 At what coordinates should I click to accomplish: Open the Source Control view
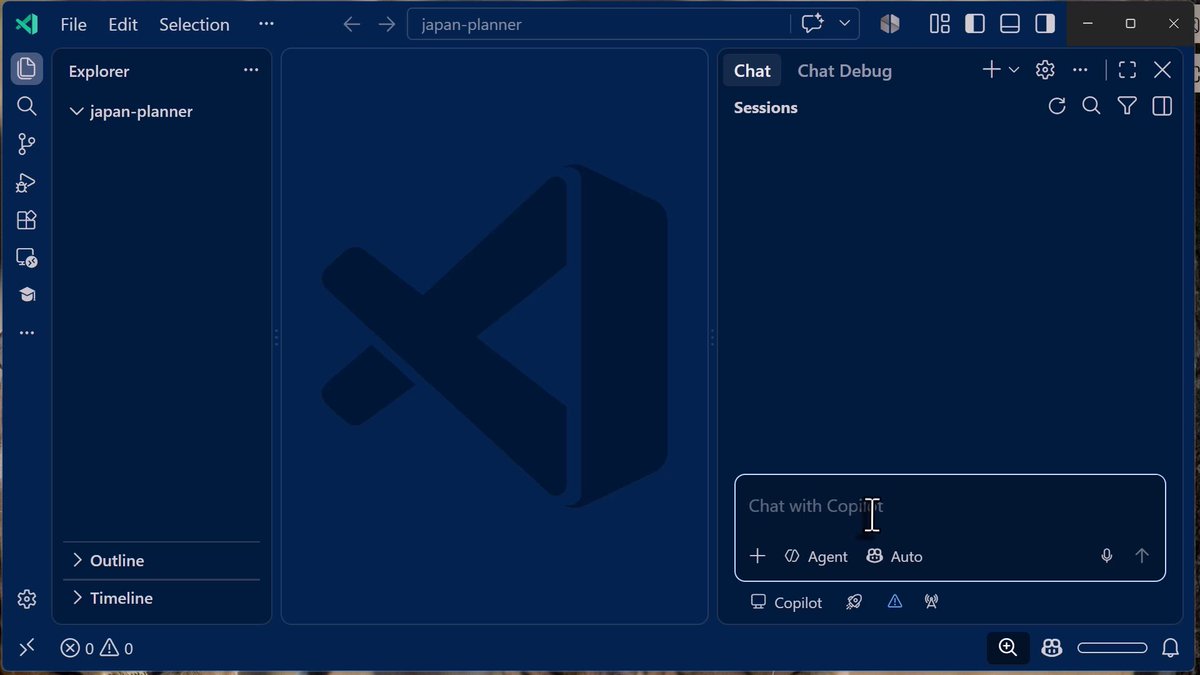pyautogui.click(x=27, y=145)
